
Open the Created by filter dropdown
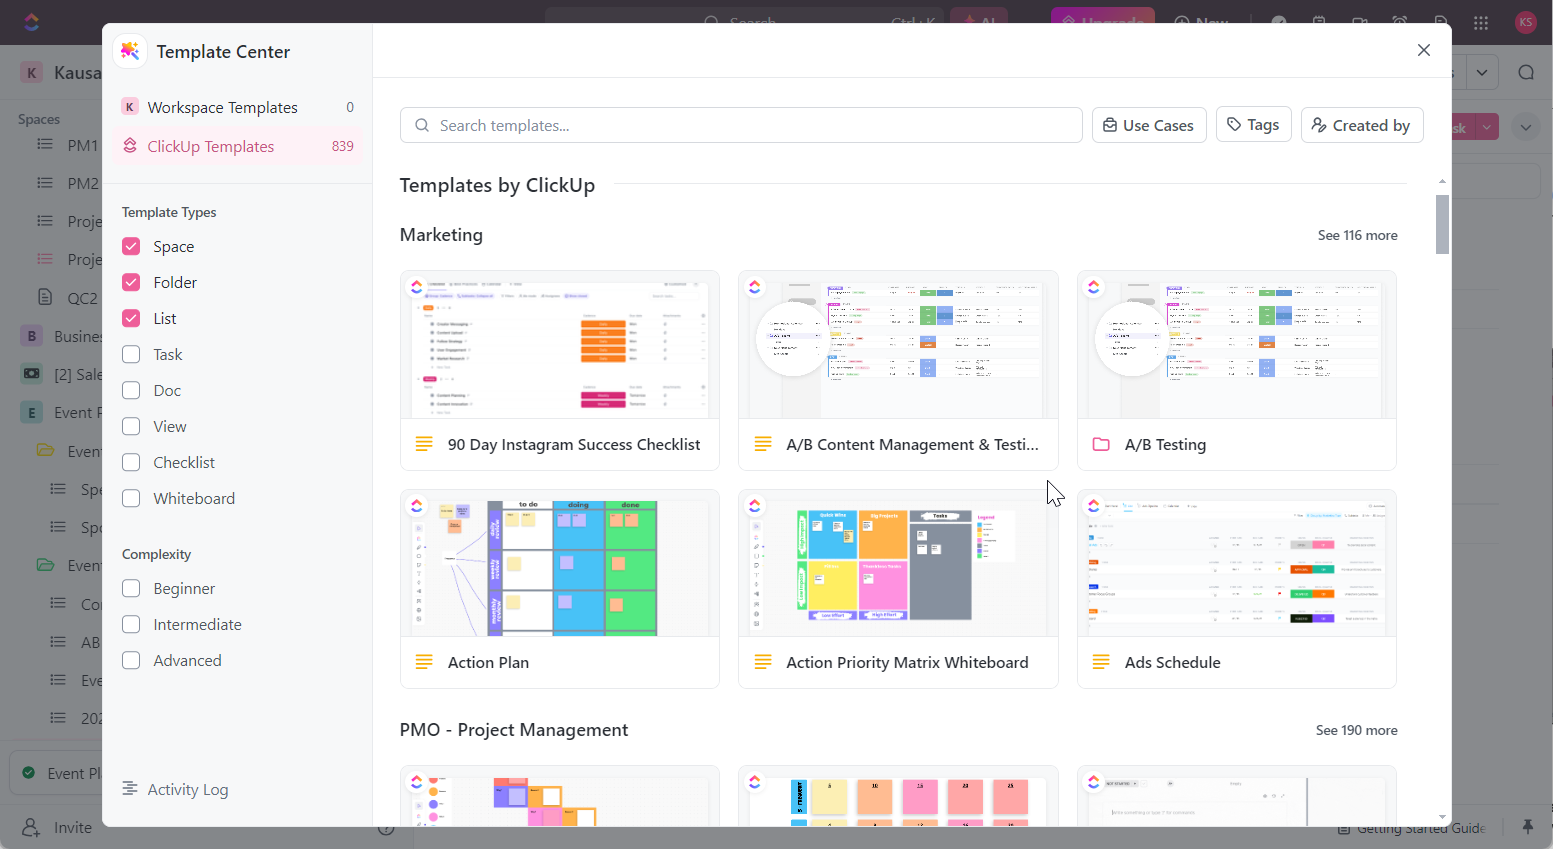pyautogui.click(x=1362, y=125)
